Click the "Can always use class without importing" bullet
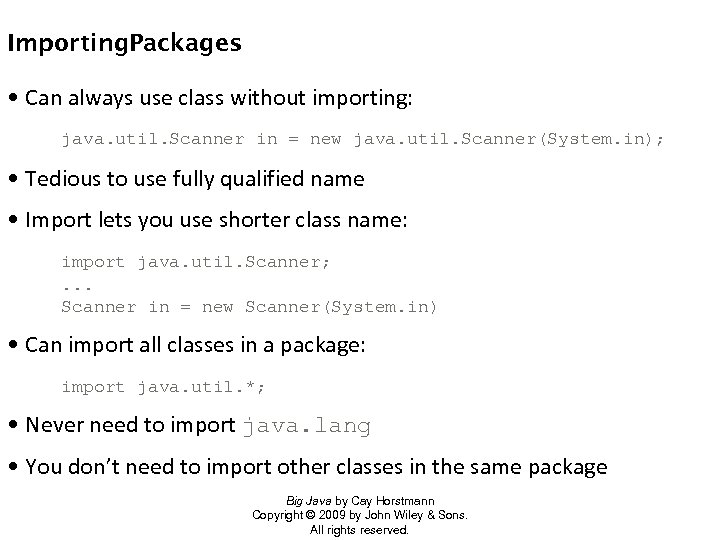720x540 pixels. pyautogui.click(x=225, y=98)
